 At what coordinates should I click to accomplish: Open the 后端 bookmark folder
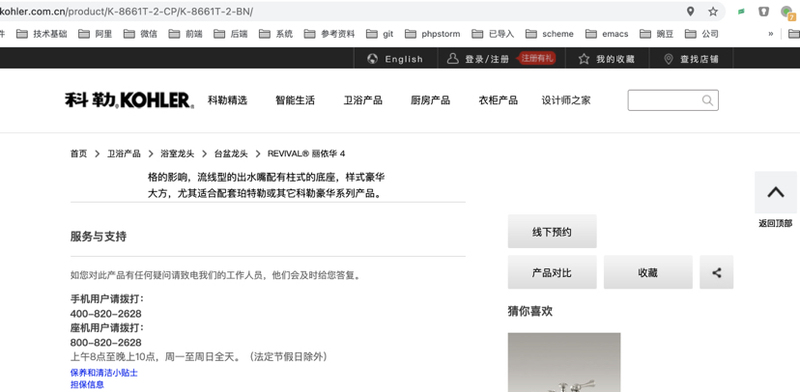coord(230,34)
